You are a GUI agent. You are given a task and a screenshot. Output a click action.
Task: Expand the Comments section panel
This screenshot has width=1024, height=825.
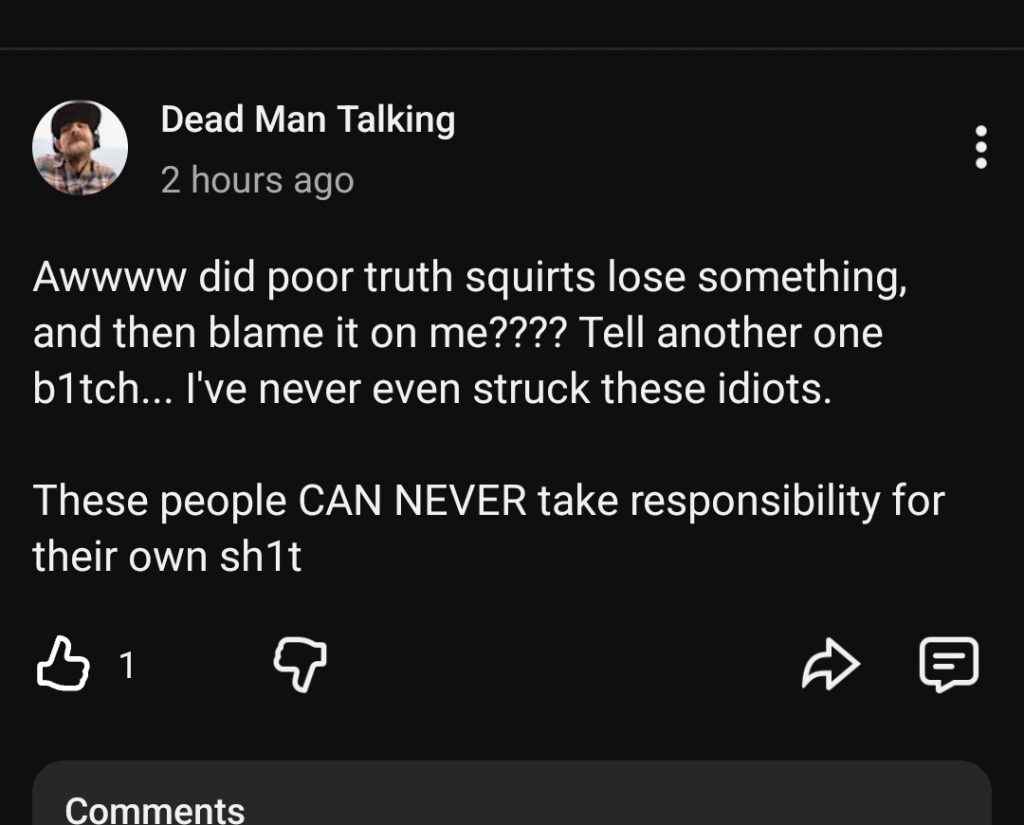tap(511, 793)
